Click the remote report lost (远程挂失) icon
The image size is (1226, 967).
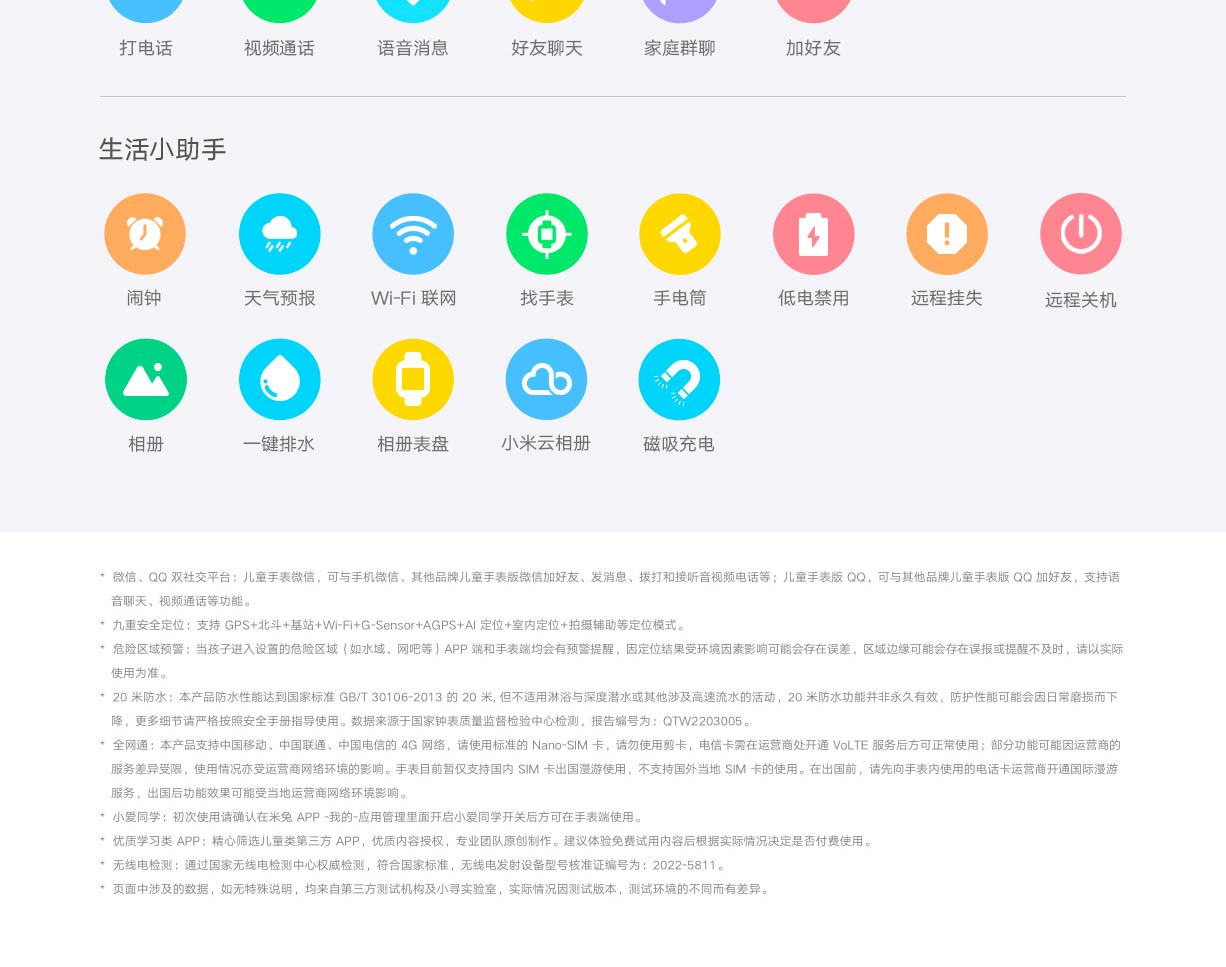point(947,234)
